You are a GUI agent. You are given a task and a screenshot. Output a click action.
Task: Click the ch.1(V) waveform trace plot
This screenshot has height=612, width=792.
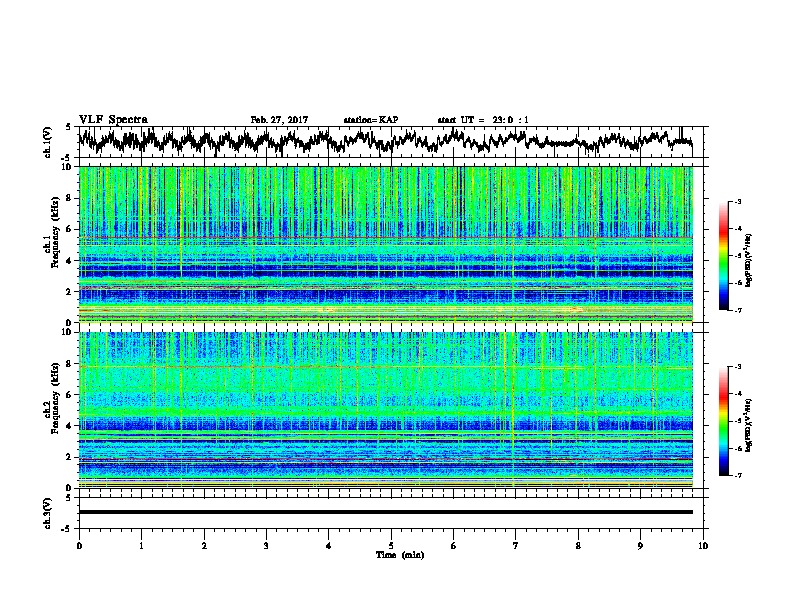tap(386, 141)
